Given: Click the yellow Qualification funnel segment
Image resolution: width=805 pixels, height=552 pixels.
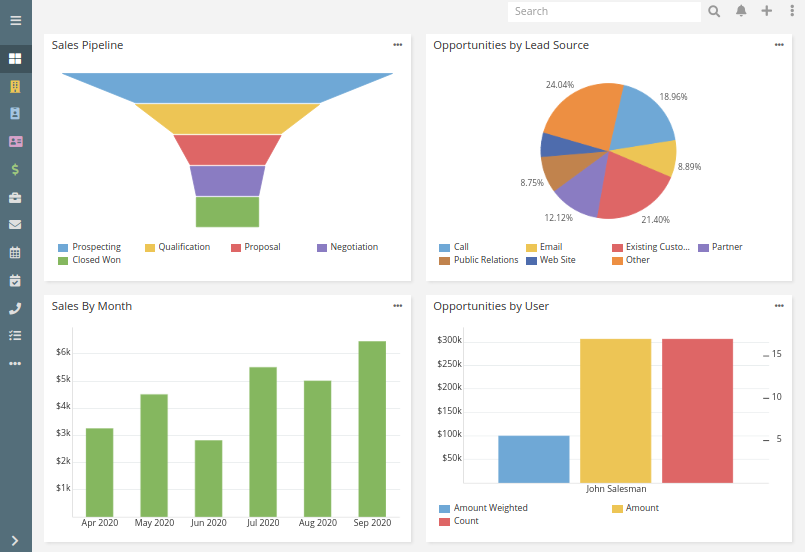Looking at the screenshot, I should (227, 119).
